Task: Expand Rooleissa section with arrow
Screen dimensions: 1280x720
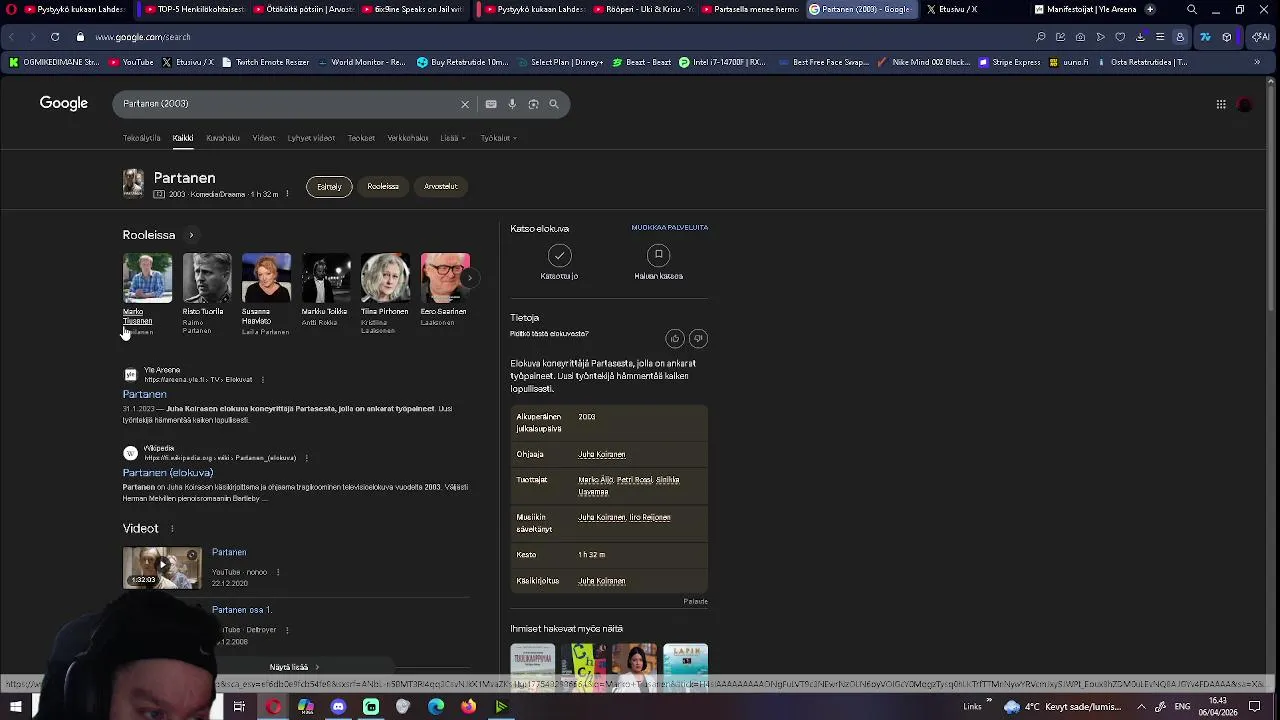Action: pos(191,235)
